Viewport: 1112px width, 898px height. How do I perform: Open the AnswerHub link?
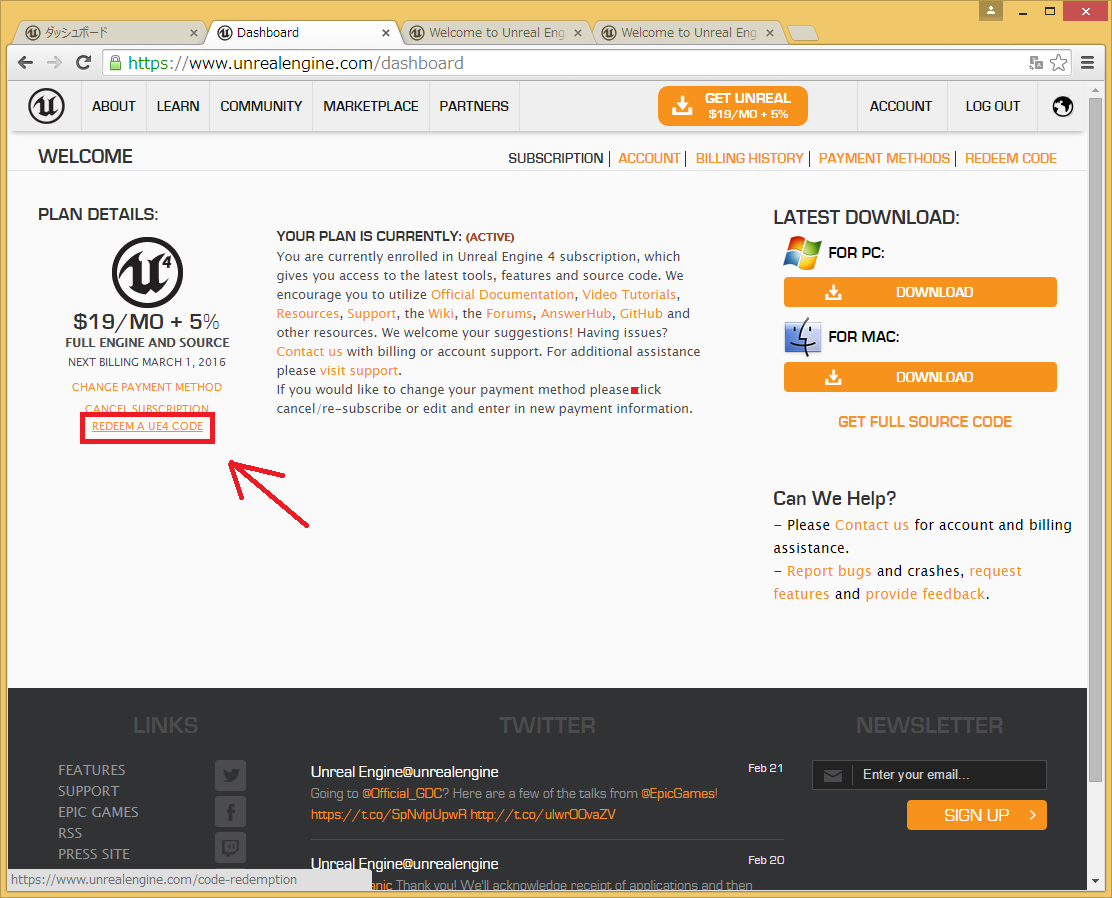(x=576, y=314)
